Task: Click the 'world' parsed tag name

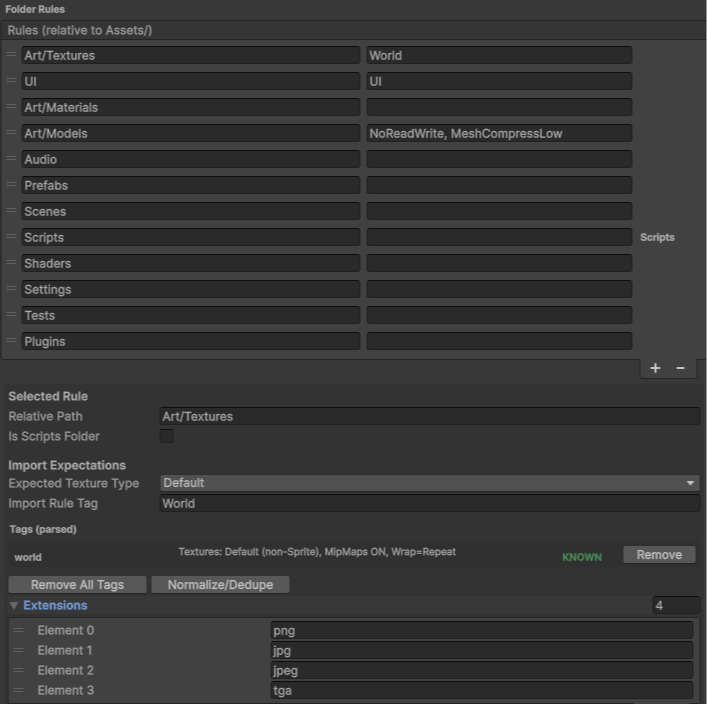Action: [x=28, y=557]
